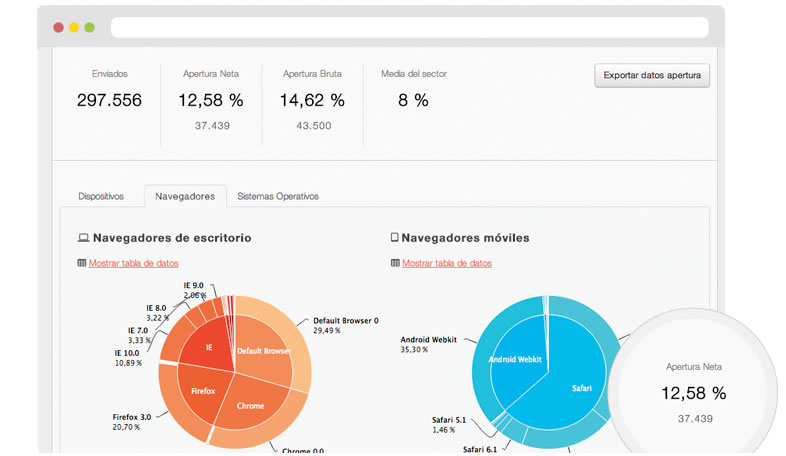Click the Navegadores de escritorio heading
This screenshot has width=786, height=456.
tap(172, 238)
